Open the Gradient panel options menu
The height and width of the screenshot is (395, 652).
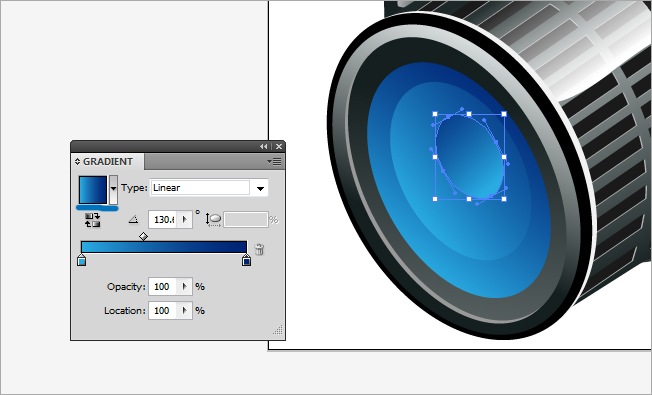coord(274,161)
